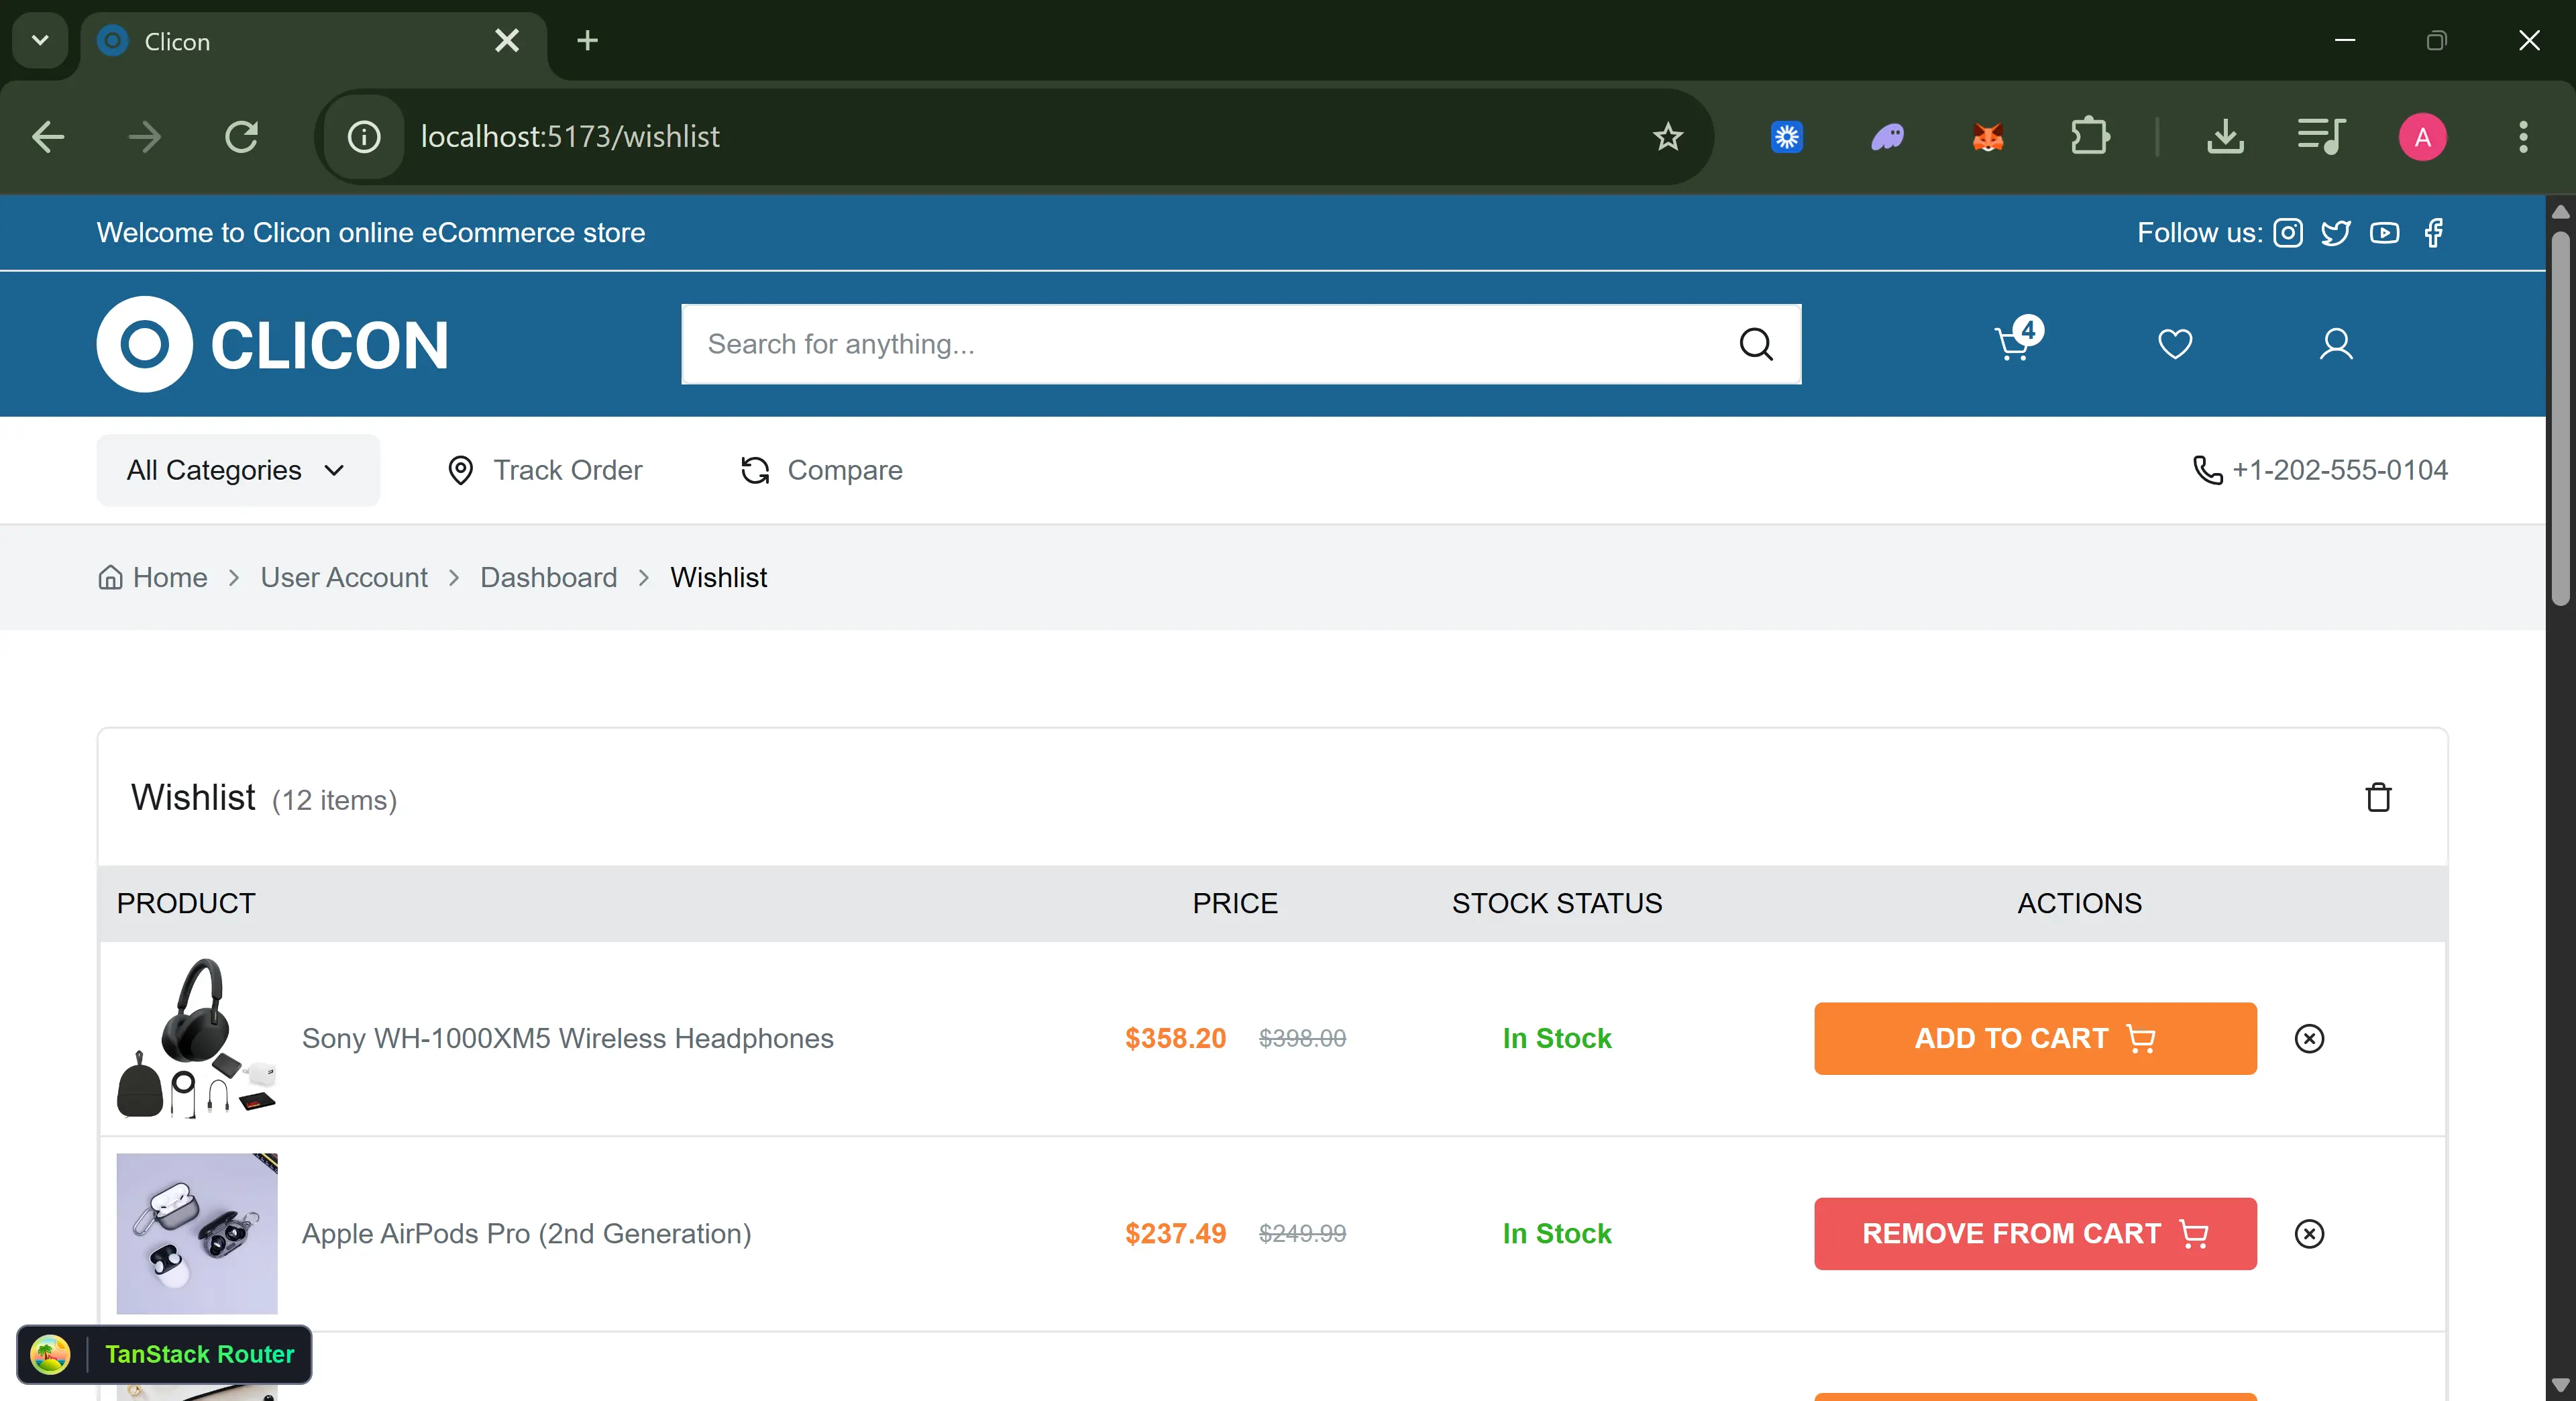This screenshot has width=2576, height=1401.
Task: Clear the wishlist with the trash icon
Action: (x=2378, y=797)
